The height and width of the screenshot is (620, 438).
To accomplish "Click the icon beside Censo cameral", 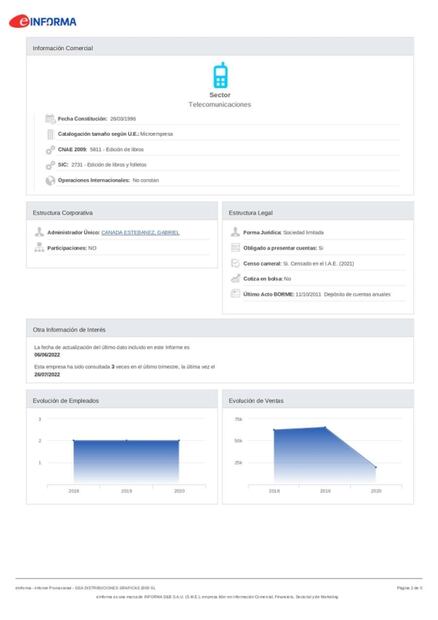I will pos(235,263).
